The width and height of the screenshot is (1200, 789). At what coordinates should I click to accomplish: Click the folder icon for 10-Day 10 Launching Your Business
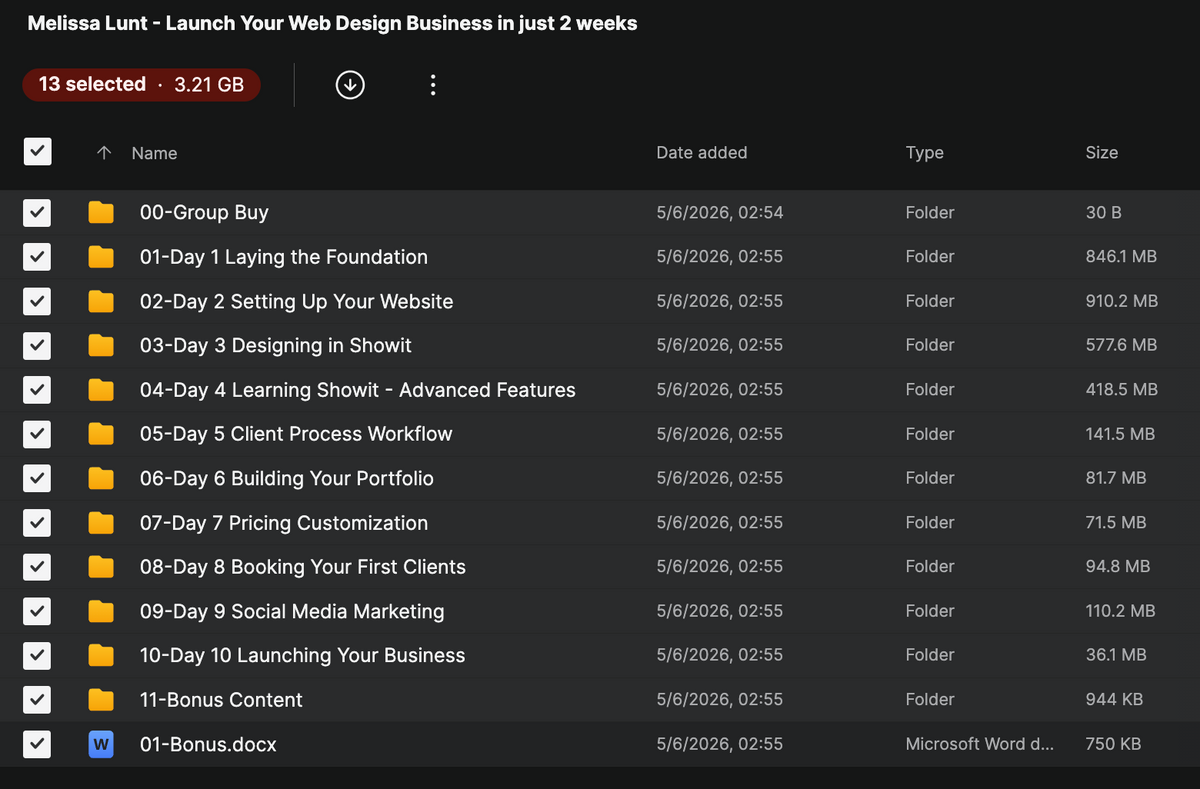101,655
